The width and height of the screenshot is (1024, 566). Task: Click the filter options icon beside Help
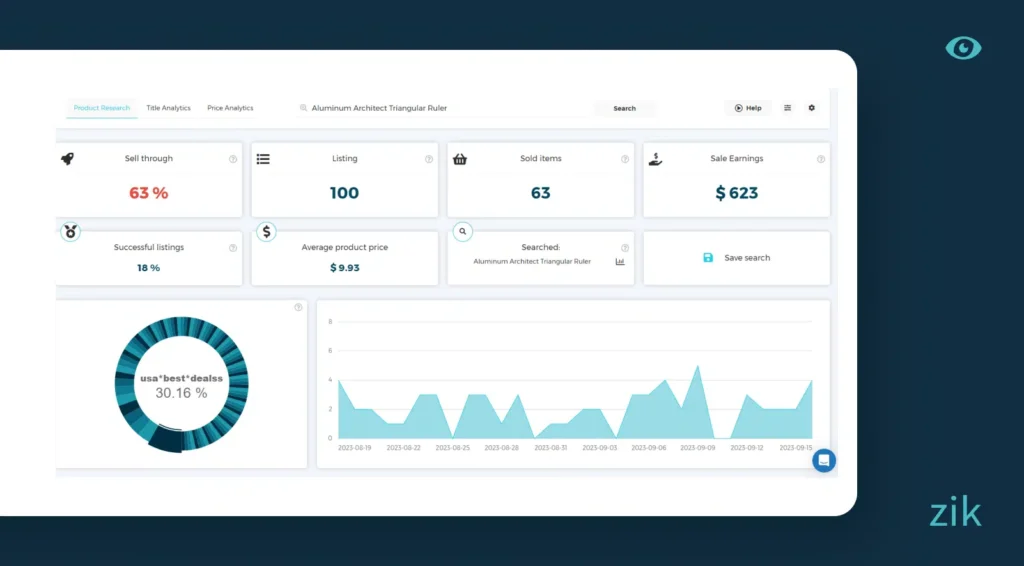[787, 108]
